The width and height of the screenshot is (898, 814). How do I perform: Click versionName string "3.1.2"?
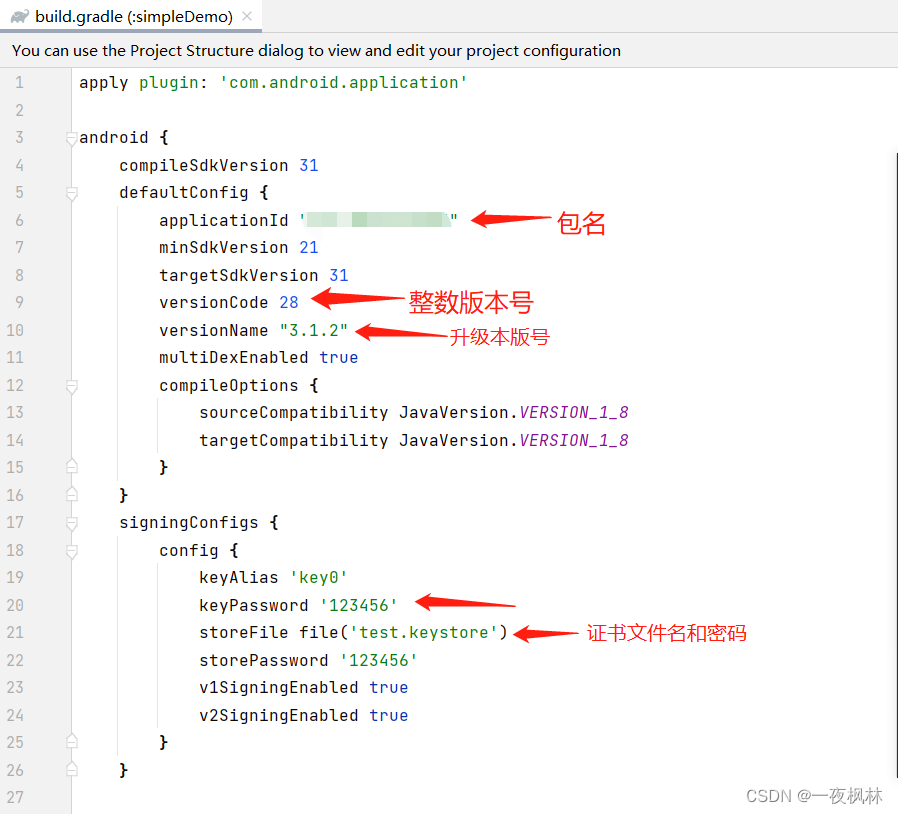pyautogui.click(x=314, y=330)
